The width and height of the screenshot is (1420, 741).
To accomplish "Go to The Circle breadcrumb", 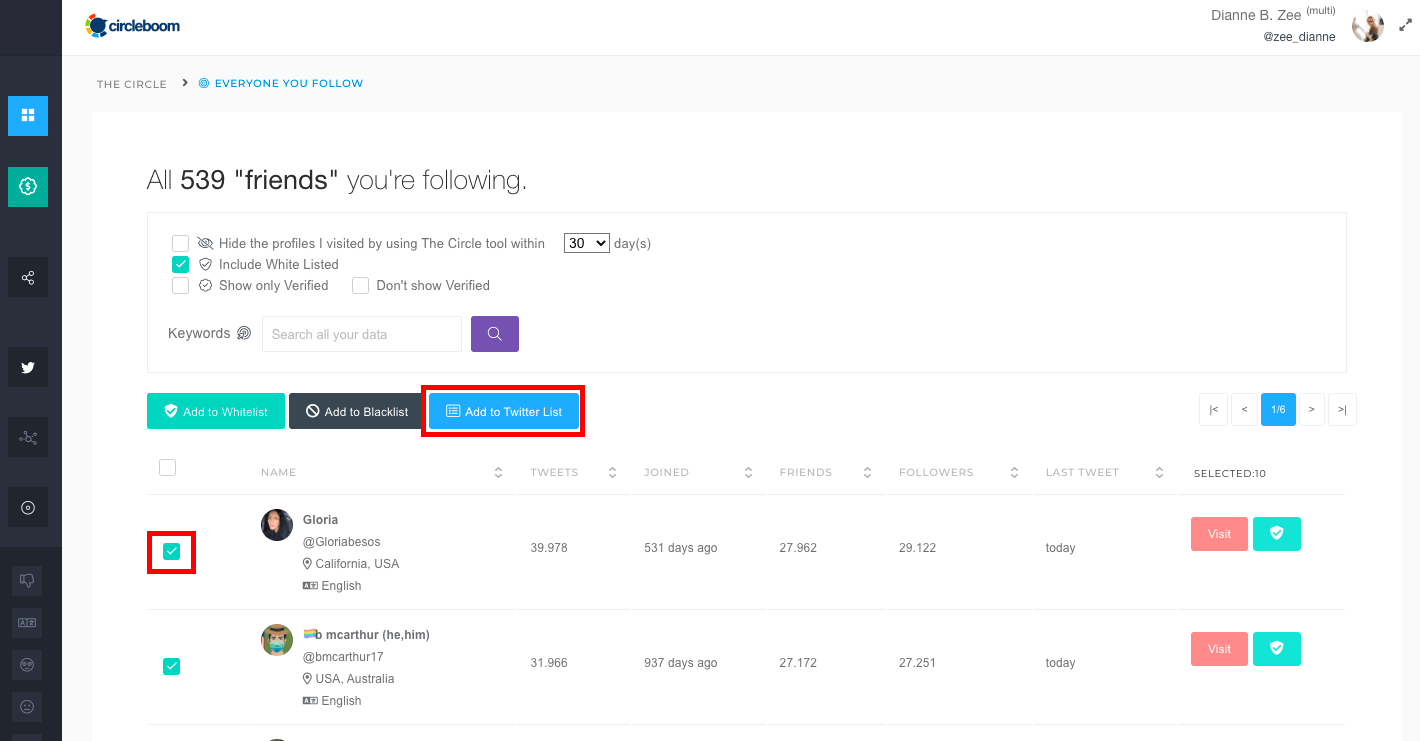I will (x=132, y=84).
